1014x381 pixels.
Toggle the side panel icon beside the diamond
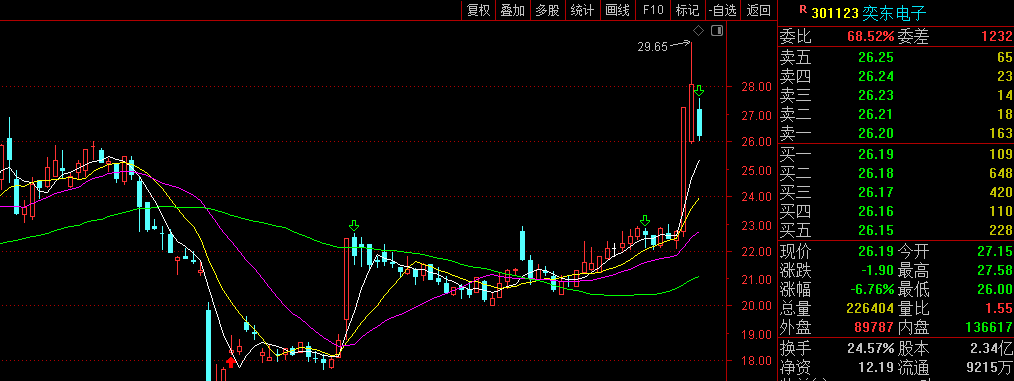tap(716, 30)
